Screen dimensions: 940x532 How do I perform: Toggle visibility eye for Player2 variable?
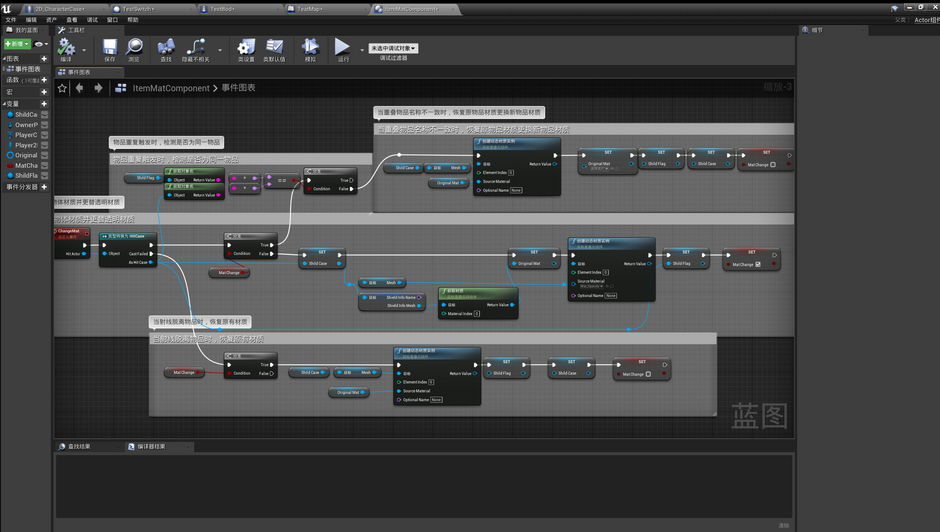(x=44, y=145)
